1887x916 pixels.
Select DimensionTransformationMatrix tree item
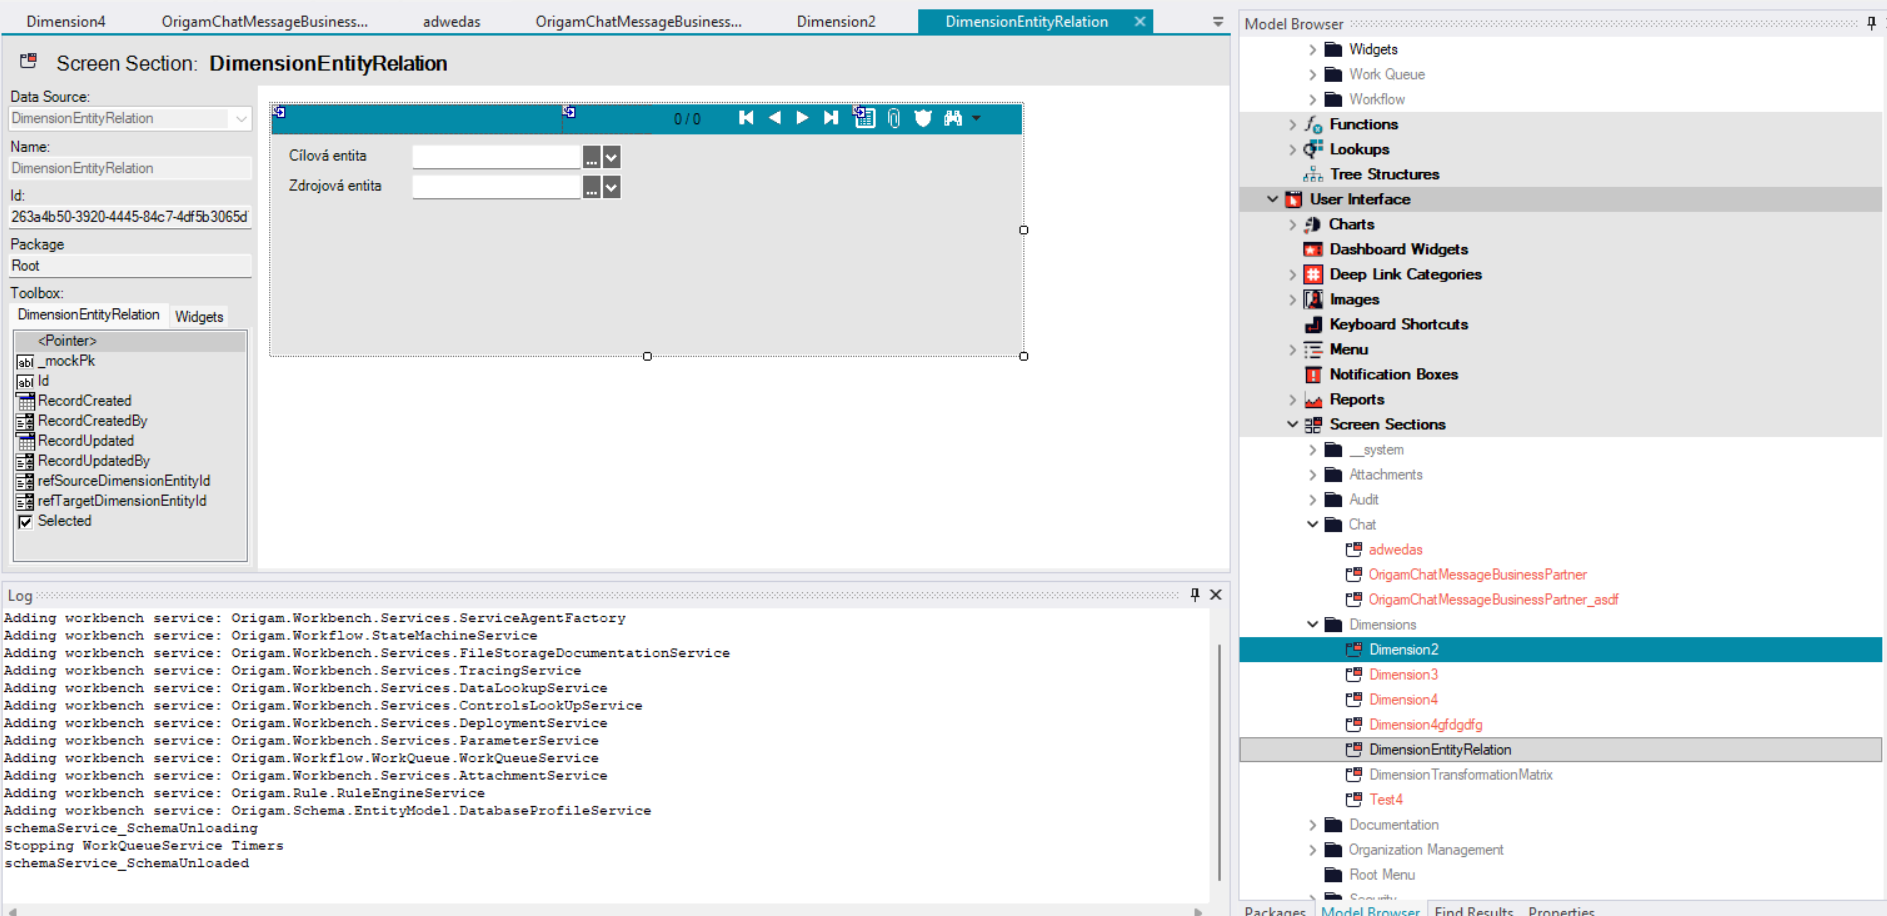(1460, 774)
